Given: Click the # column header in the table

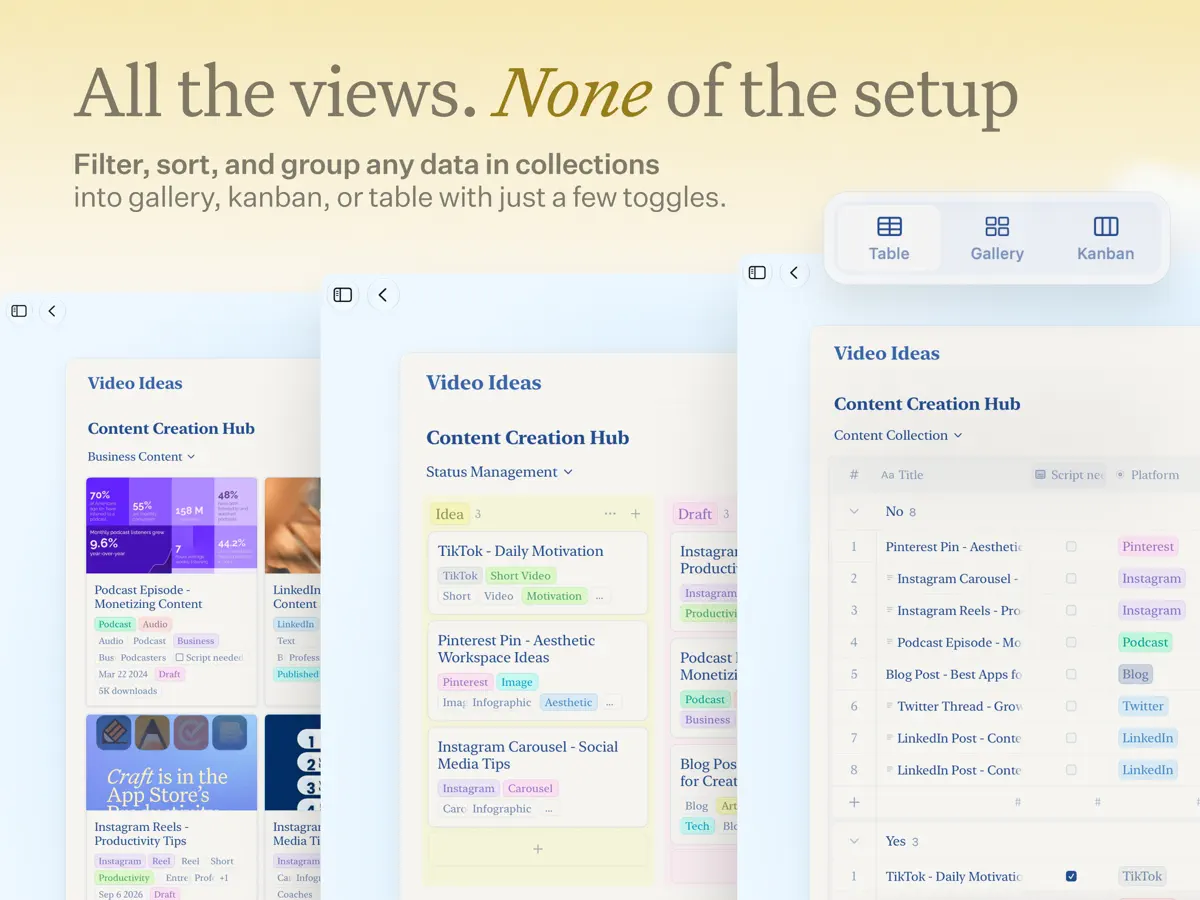Looking at the screenshot, I should point(854,475).
